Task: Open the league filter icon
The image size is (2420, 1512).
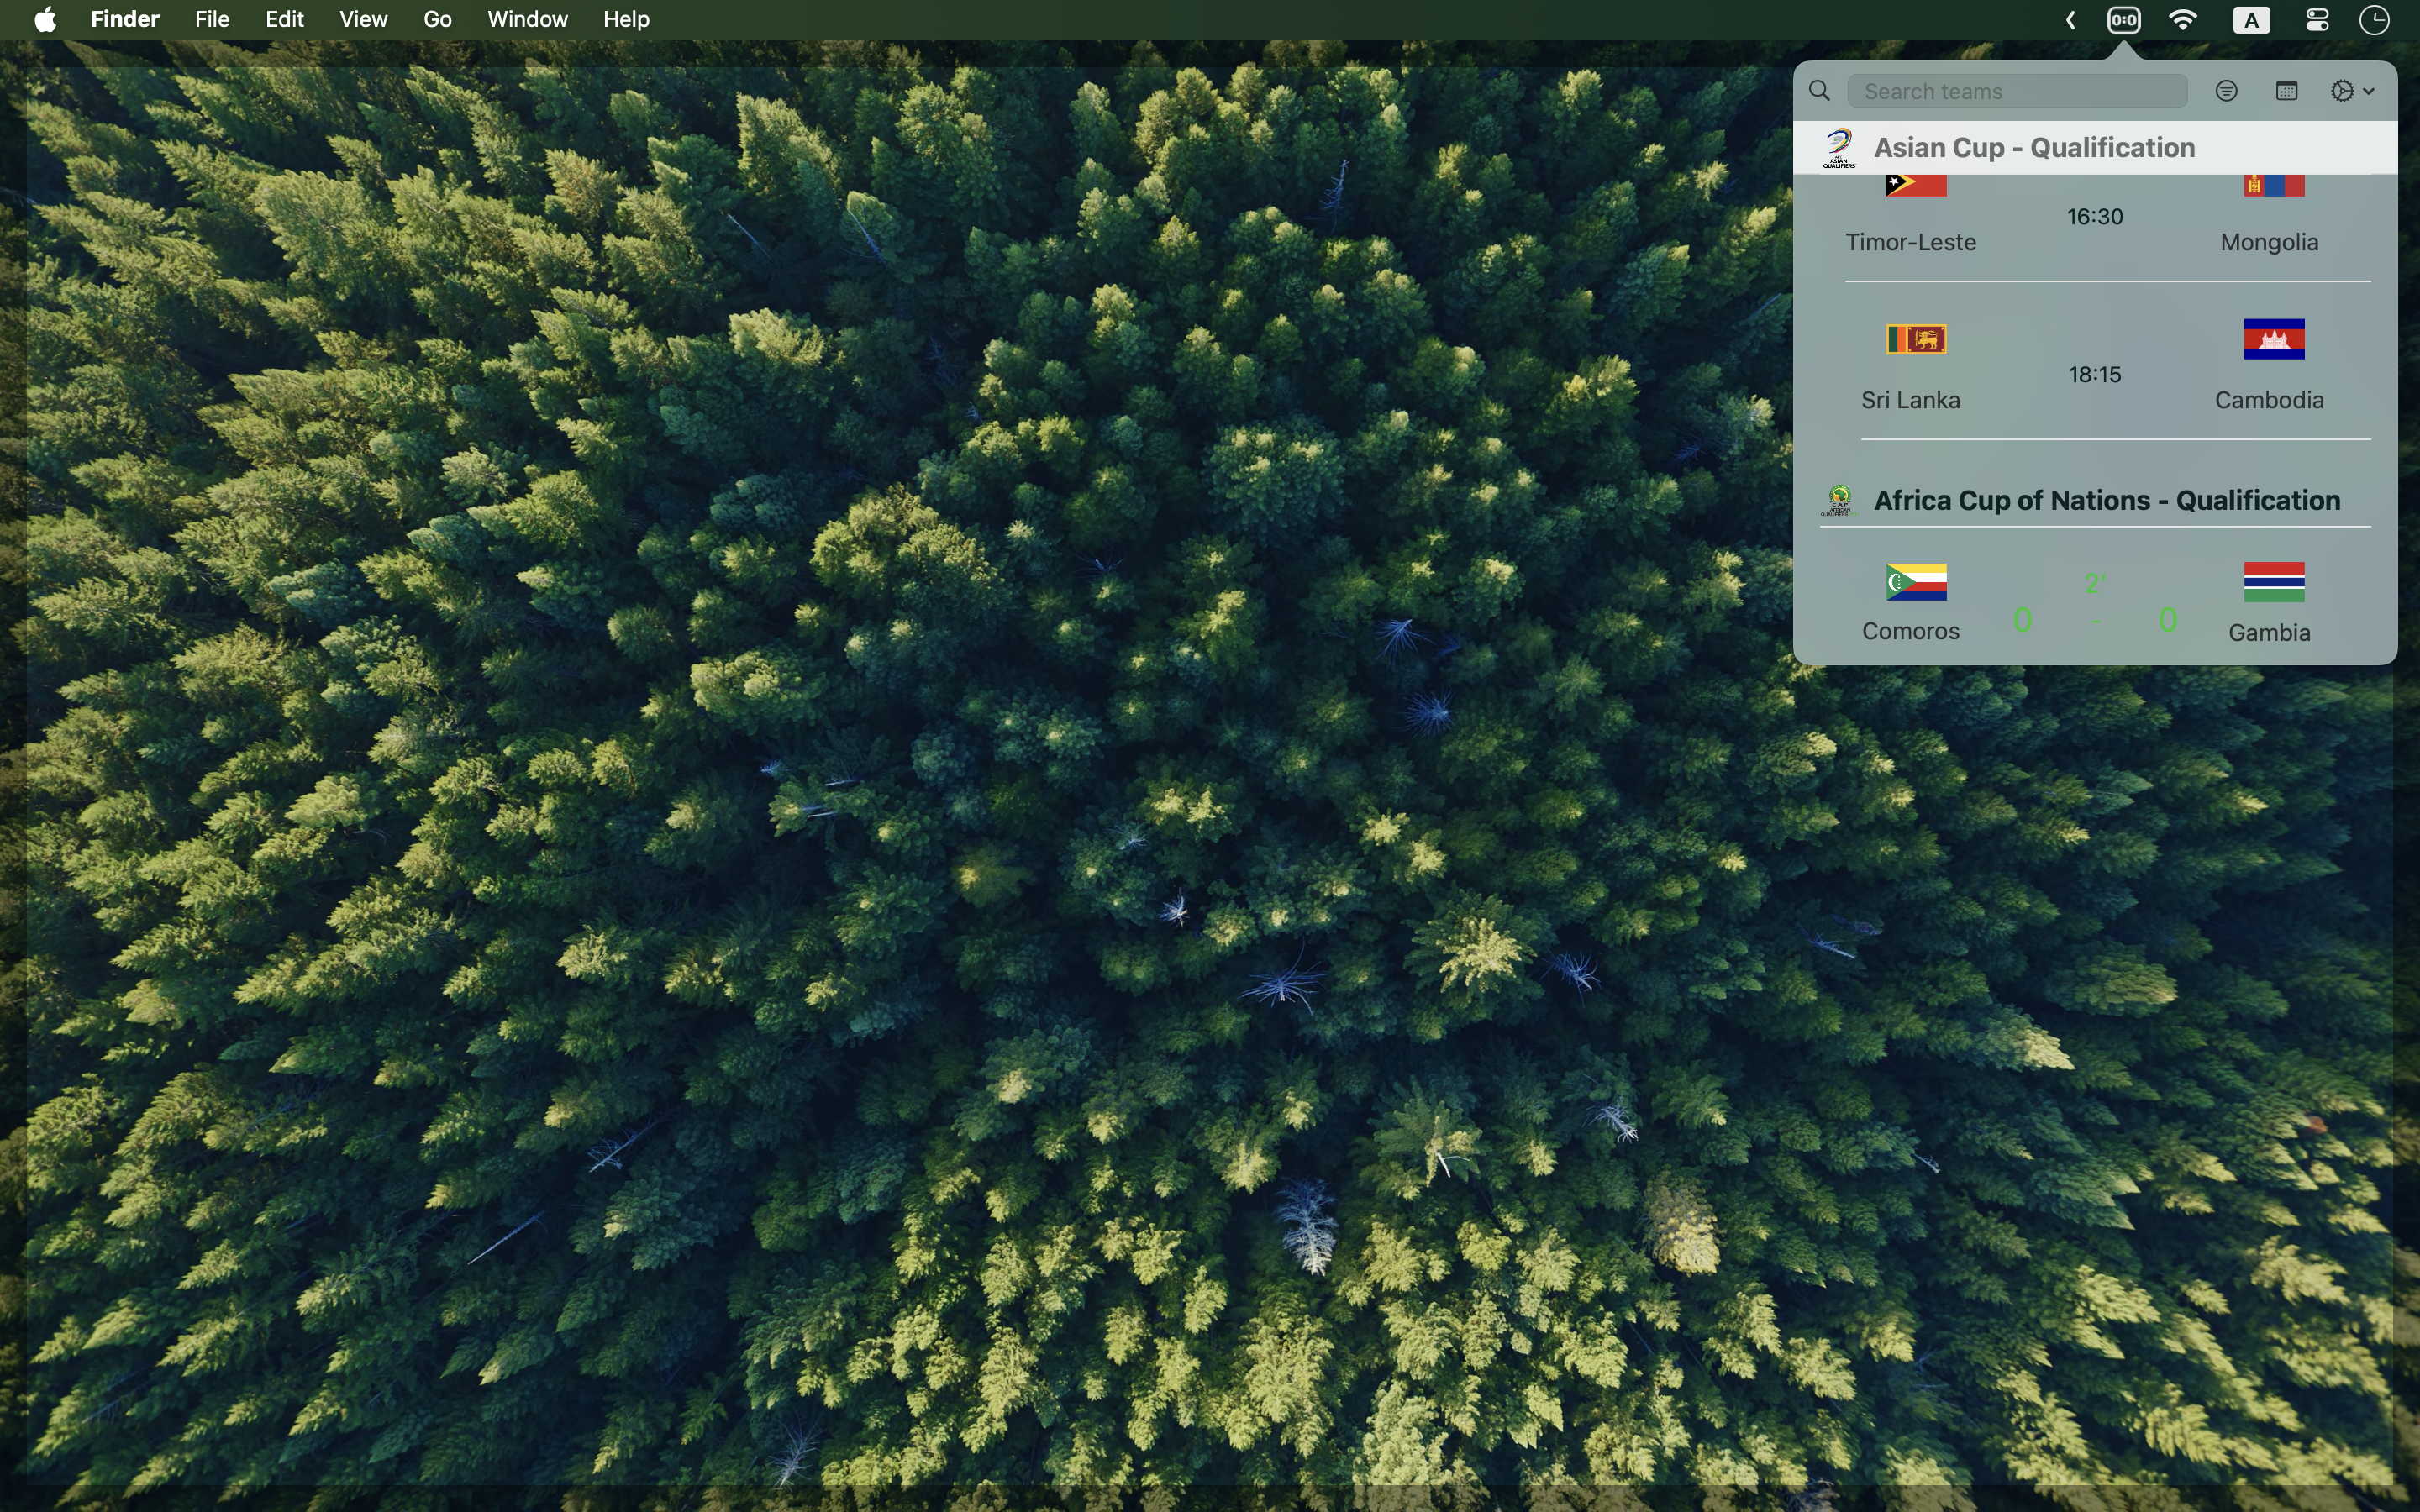Action: [x=2226, y=91]
